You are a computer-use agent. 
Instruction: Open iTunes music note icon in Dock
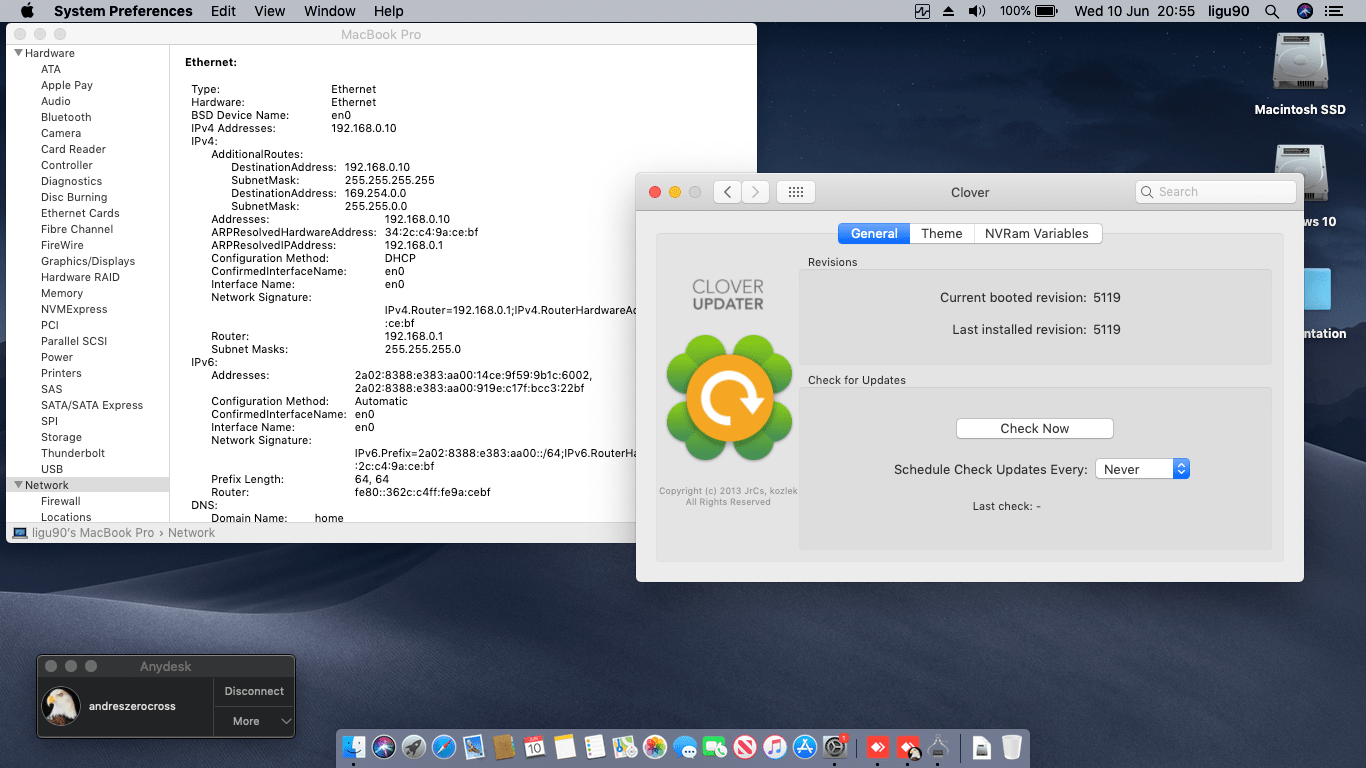point(775,747)
